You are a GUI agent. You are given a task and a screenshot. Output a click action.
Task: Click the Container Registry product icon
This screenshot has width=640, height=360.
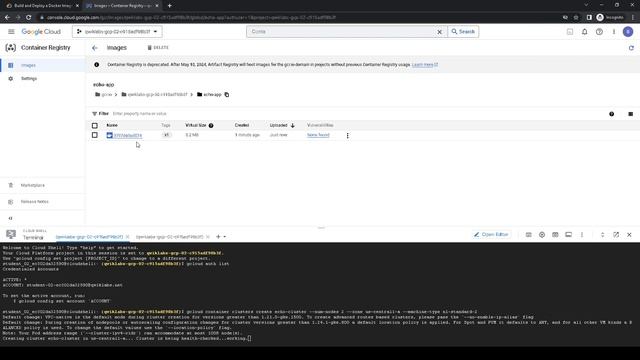pos(11,48)
